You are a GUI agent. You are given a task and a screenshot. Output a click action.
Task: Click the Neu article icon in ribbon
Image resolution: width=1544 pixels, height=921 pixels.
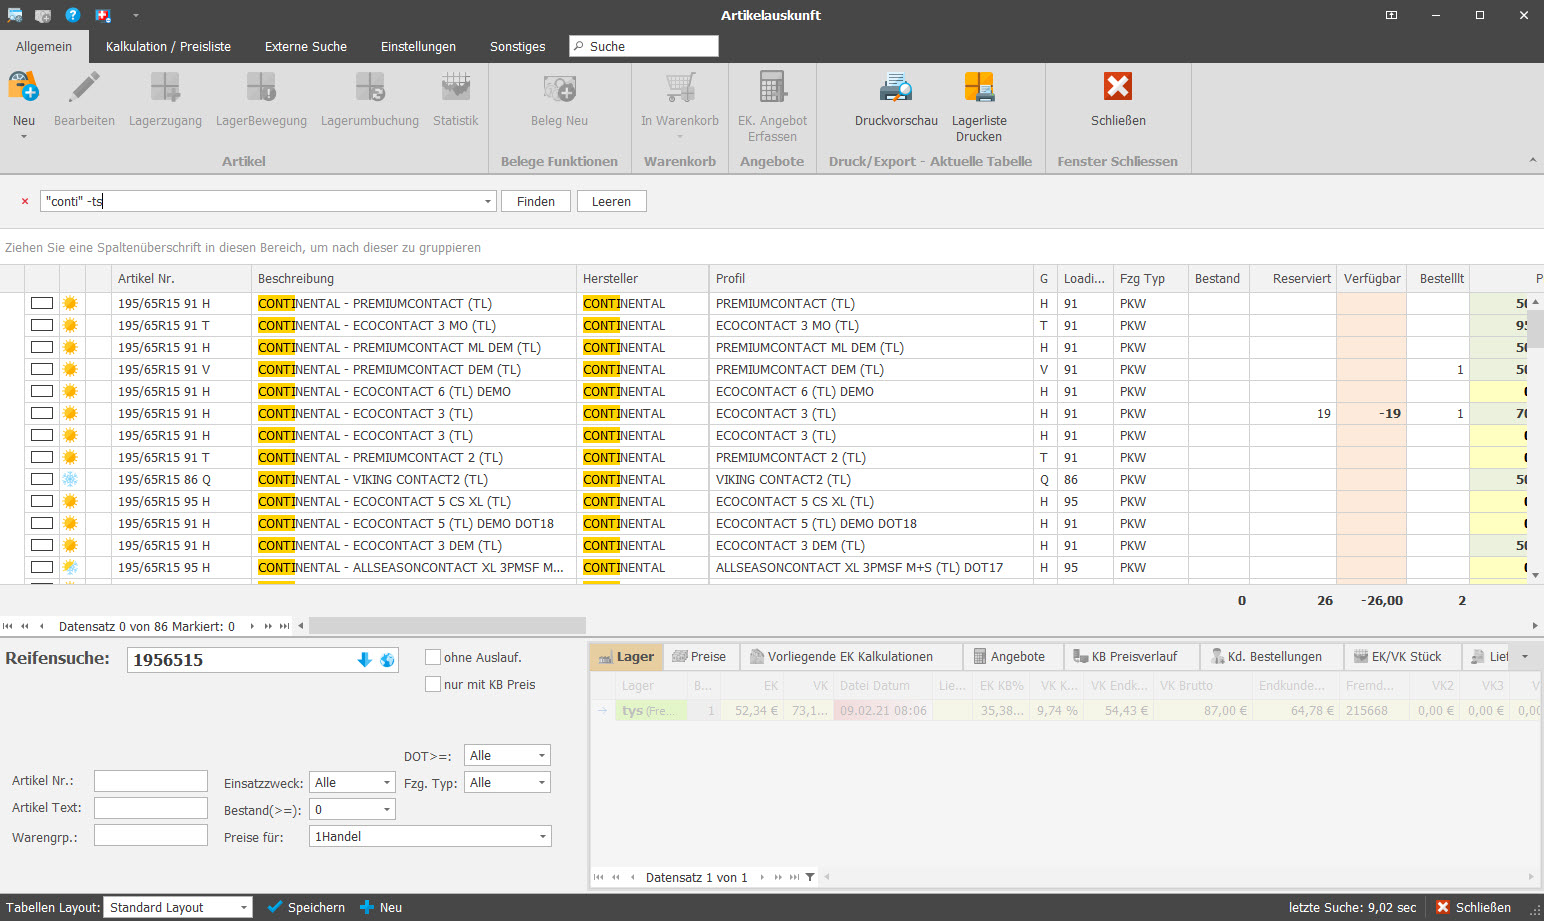click(23, 87)
